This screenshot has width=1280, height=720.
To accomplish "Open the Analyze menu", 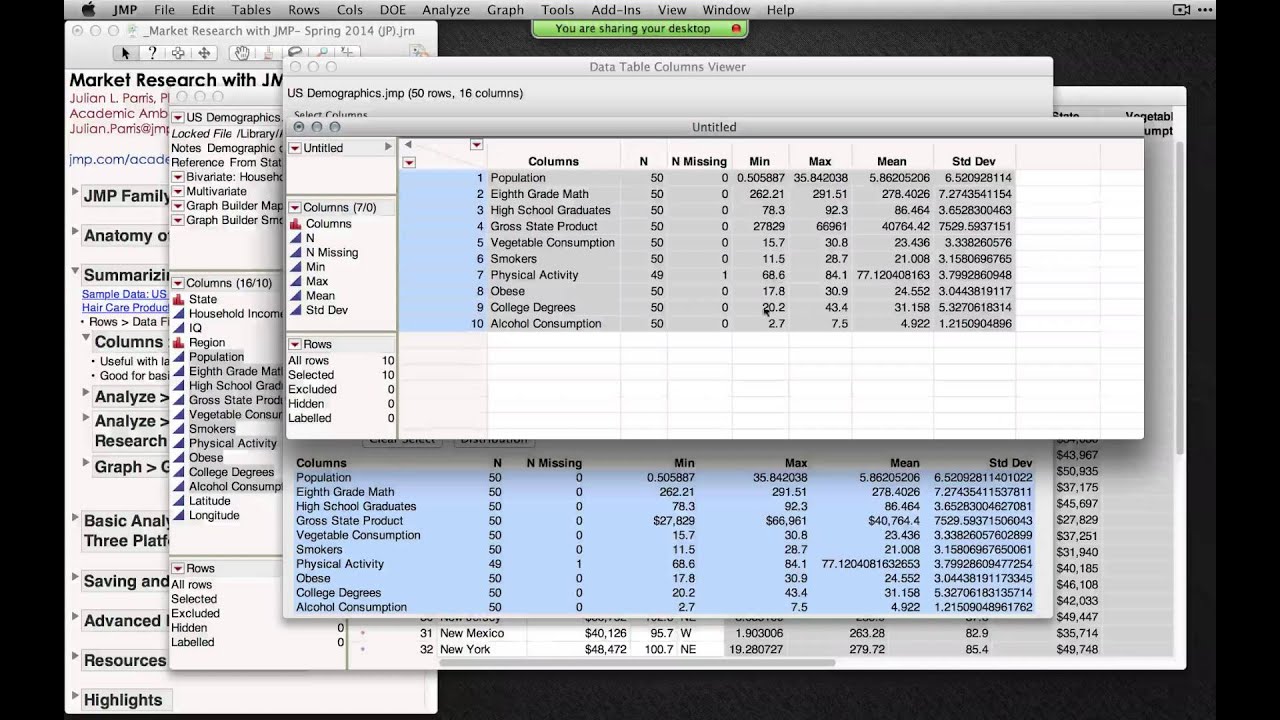I will pyautogui.click(x=446, y=10).
